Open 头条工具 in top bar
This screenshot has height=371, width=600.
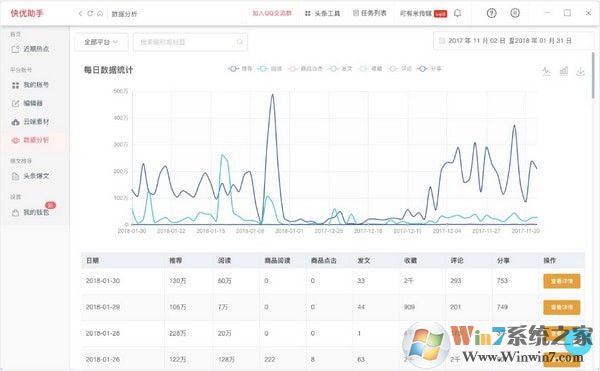coord(323,13)
